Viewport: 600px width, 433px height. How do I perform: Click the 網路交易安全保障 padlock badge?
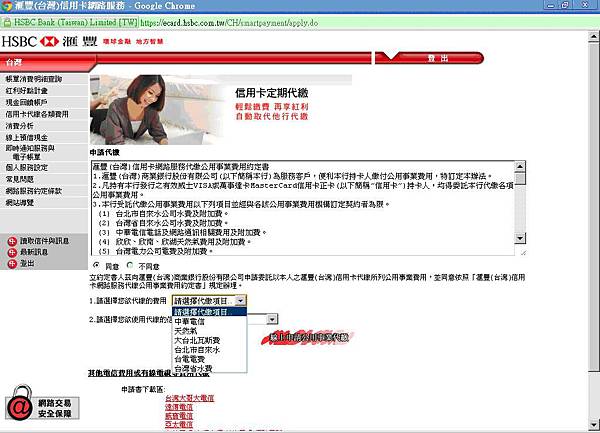(42, 404)
